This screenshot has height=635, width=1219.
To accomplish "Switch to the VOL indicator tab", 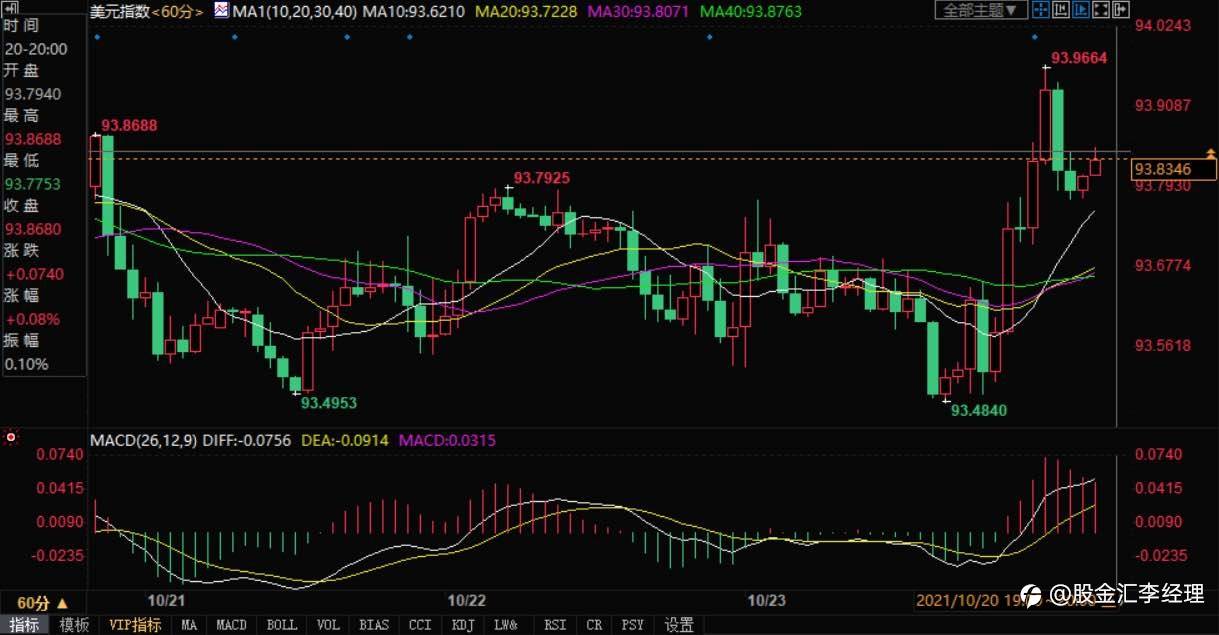I will [x=328, y=625].
